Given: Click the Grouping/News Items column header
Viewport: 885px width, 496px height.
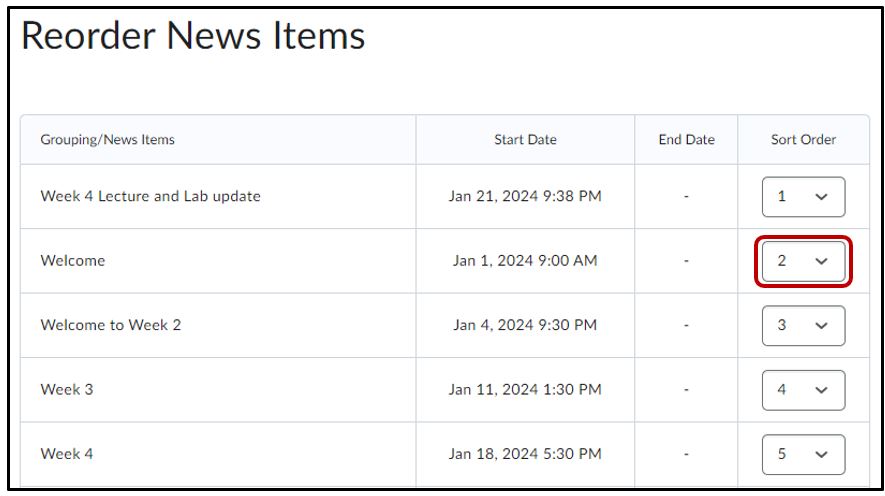Looking at the screenshot, I should 107,140.
